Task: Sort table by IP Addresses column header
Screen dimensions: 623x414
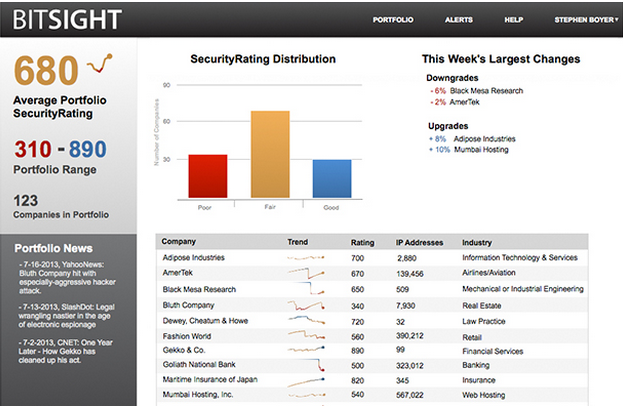Action: tap(419, 242)
